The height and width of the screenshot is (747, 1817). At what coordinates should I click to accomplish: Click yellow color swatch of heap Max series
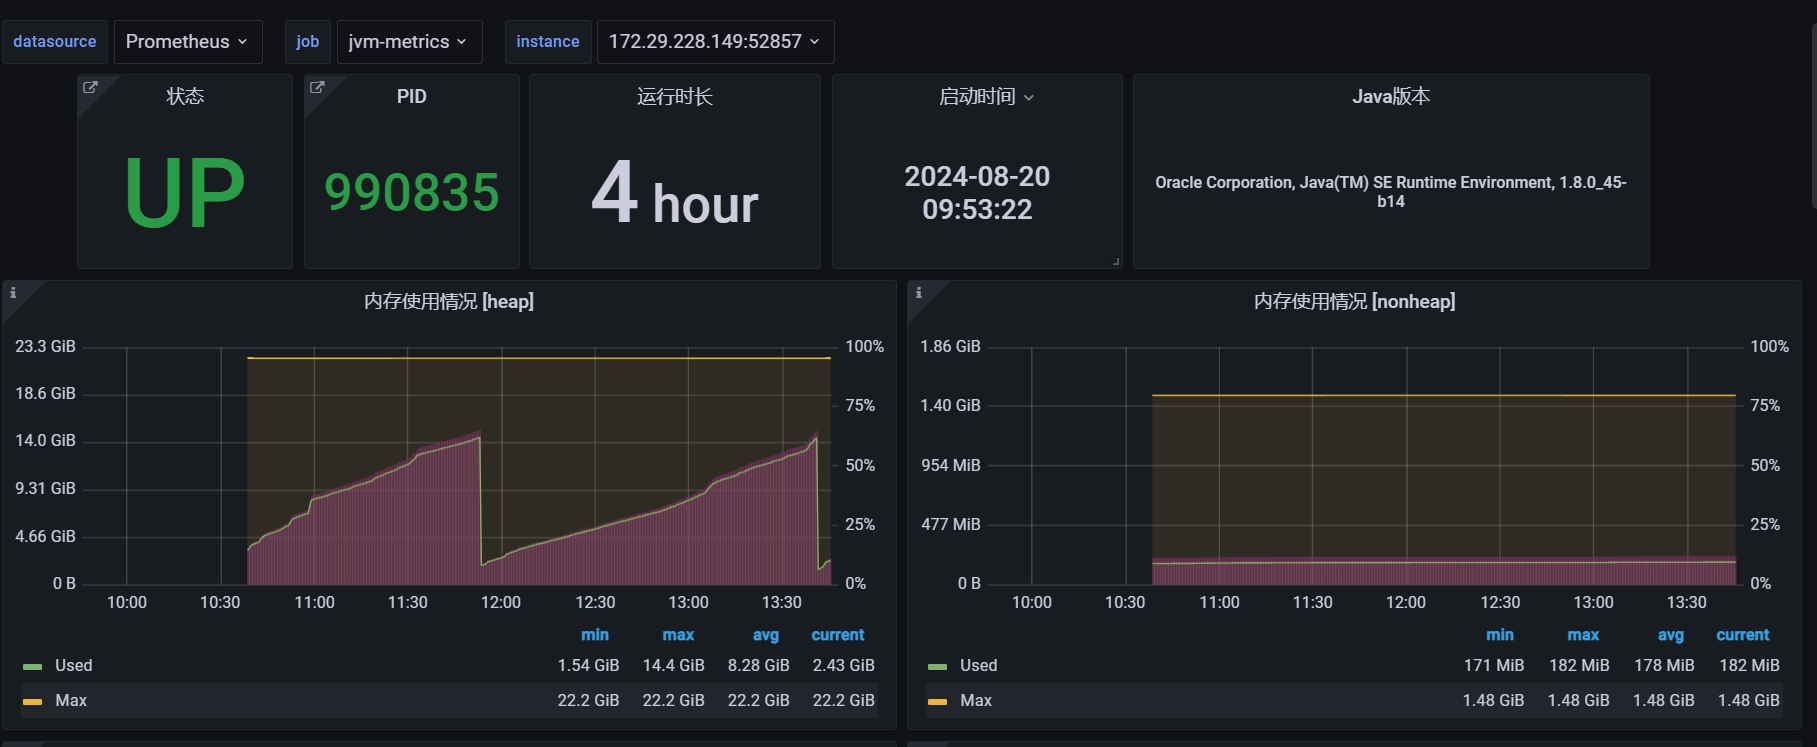point(33,702)
